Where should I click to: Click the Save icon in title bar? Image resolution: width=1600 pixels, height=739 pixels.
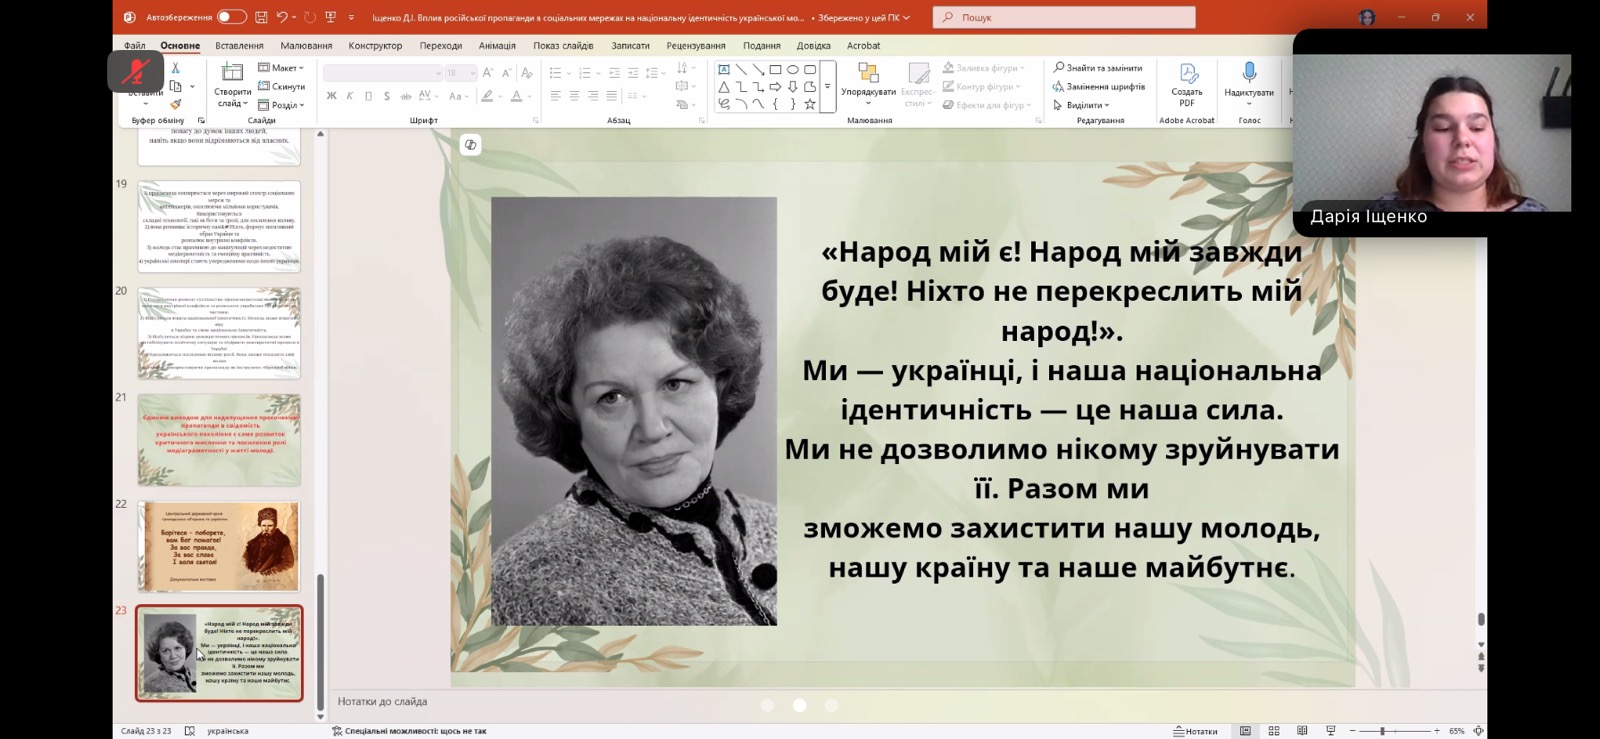tap(261, 17)
